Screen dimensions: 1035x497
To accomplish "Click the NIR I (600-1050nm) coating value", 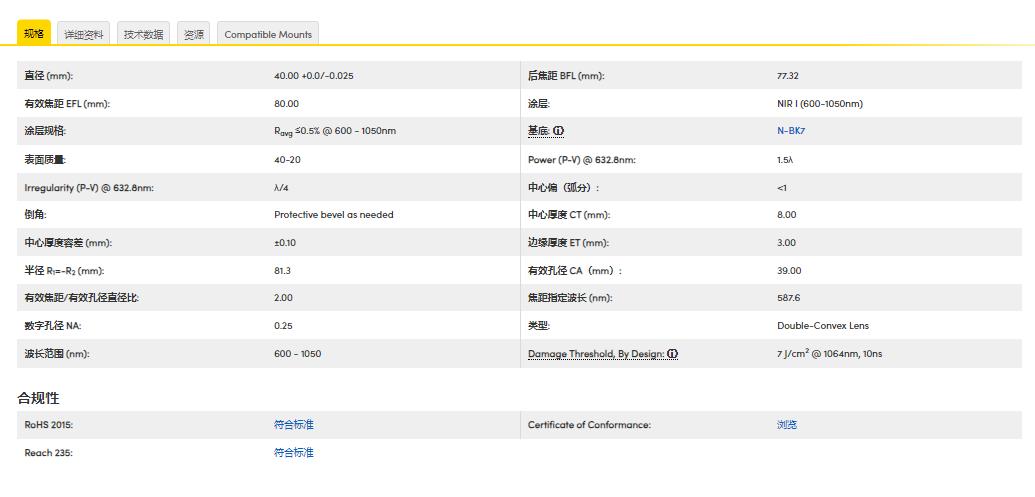I will [x=819, y=104].
